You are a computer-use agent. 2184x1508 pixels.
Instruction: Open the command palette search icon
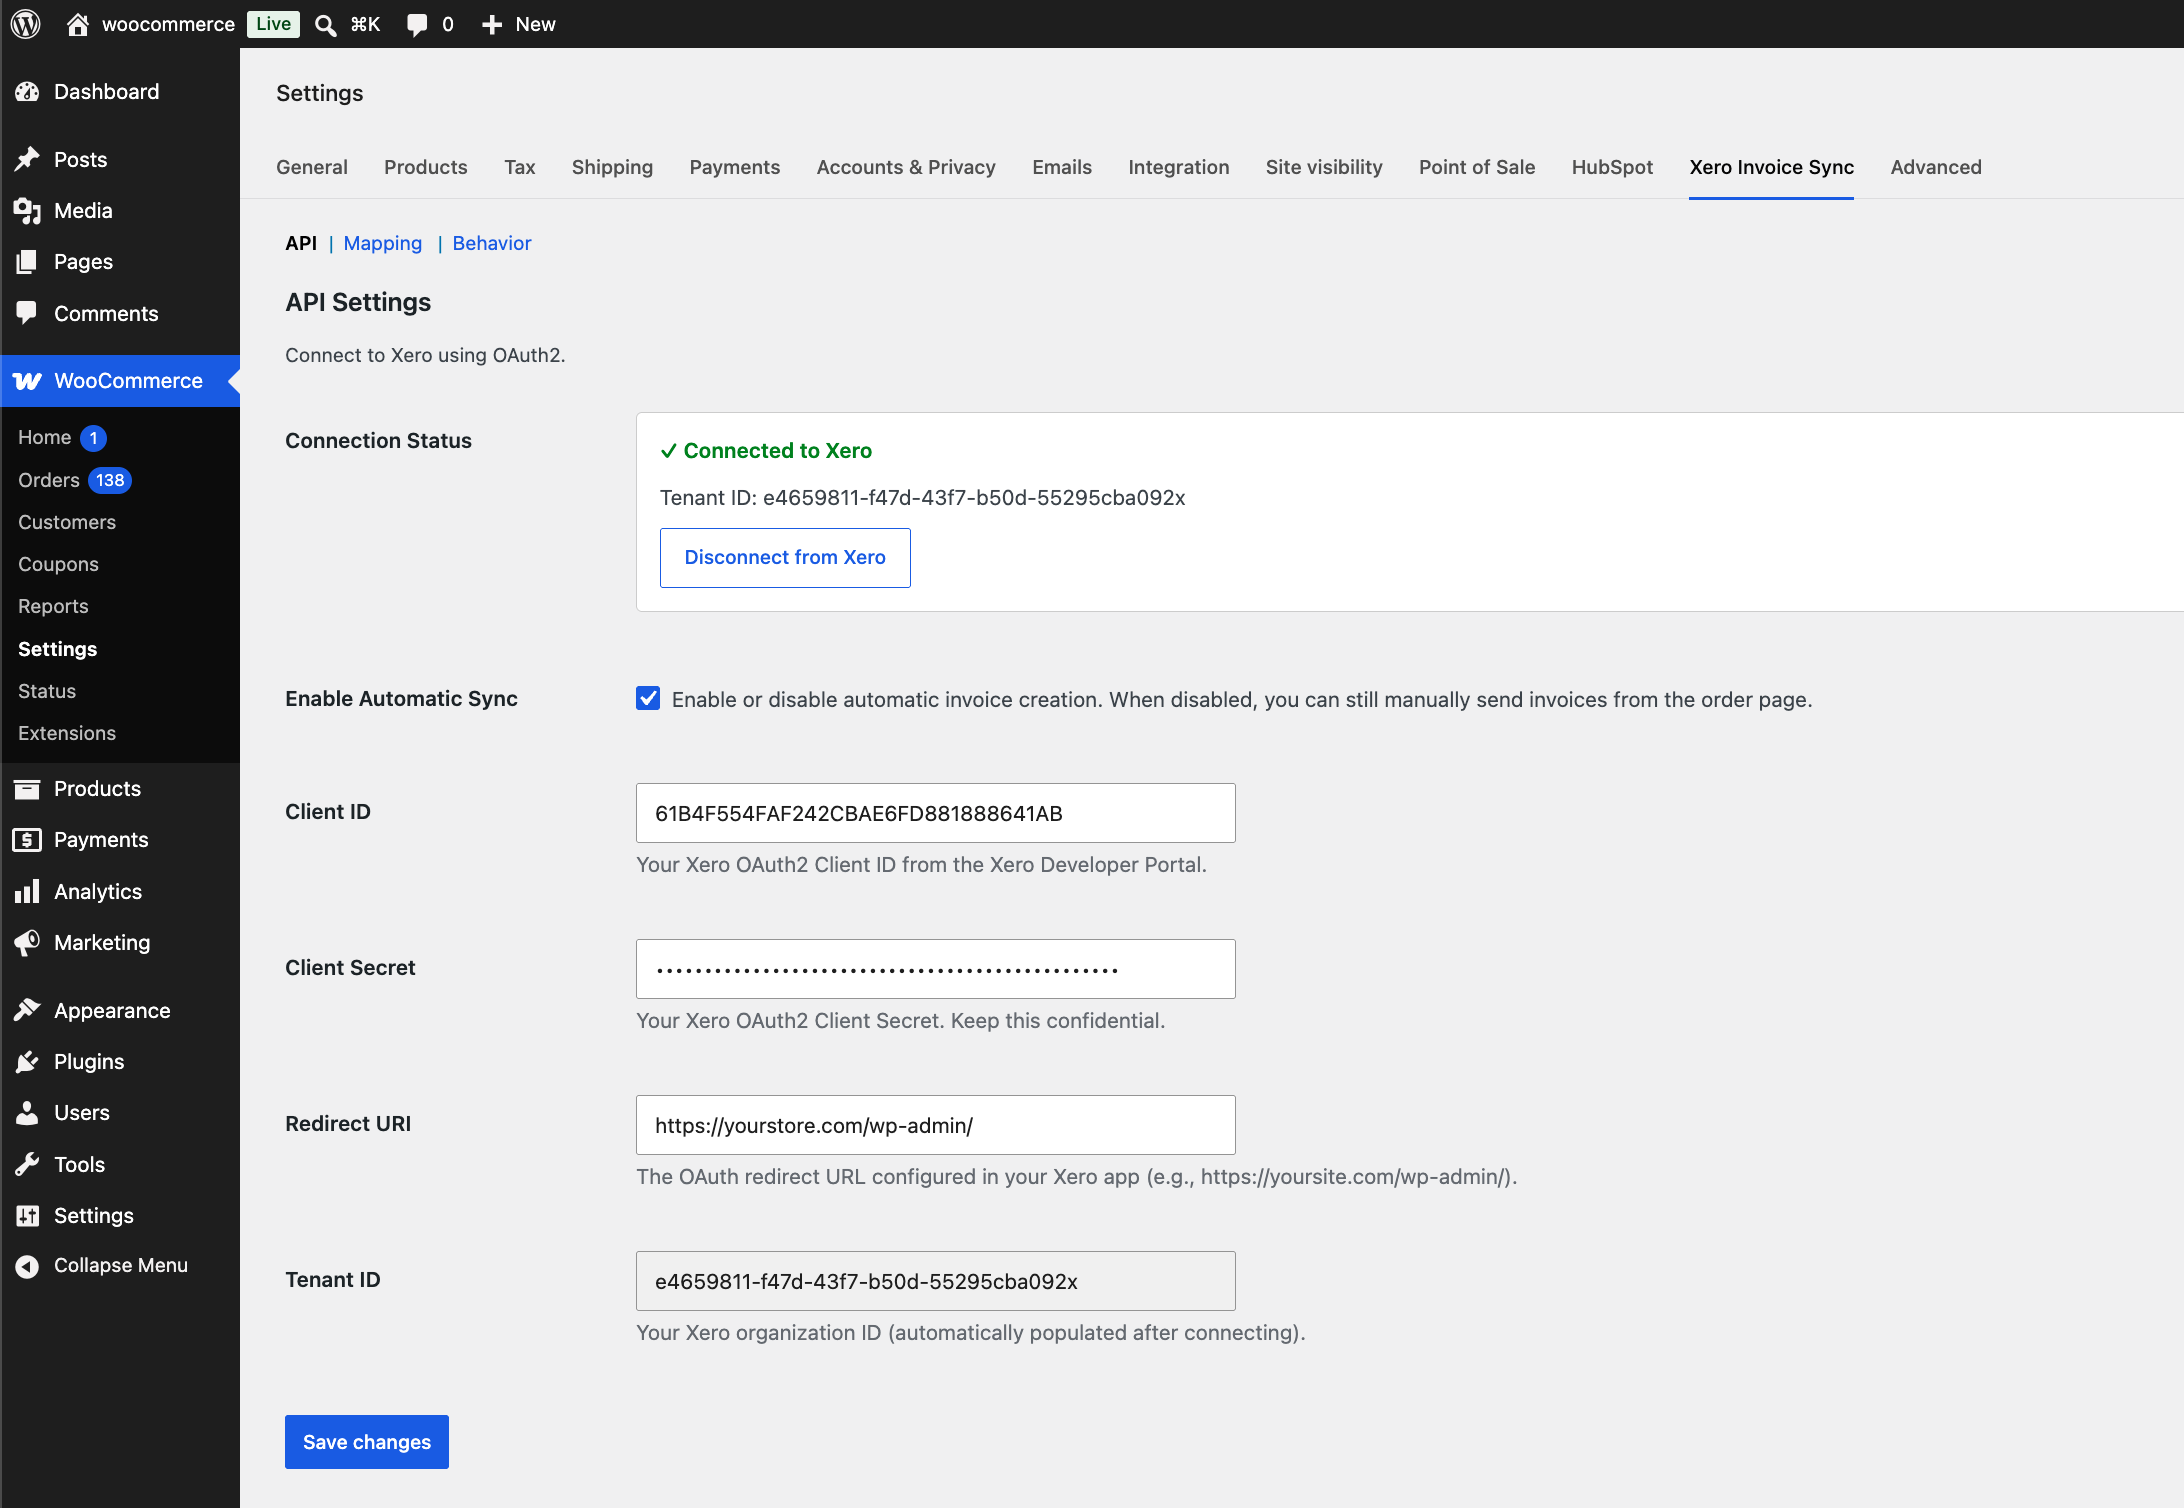coord(325,25)
